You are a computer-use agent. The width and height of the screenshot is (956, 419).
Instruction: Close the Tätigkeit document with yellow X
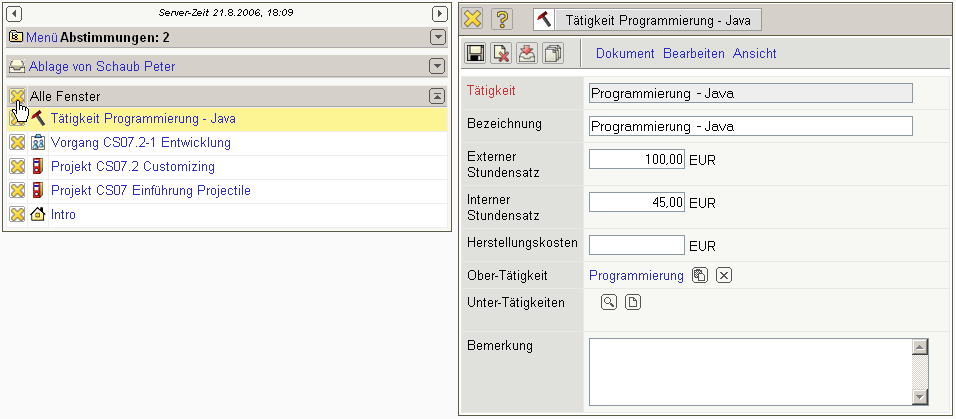(473, 19)
